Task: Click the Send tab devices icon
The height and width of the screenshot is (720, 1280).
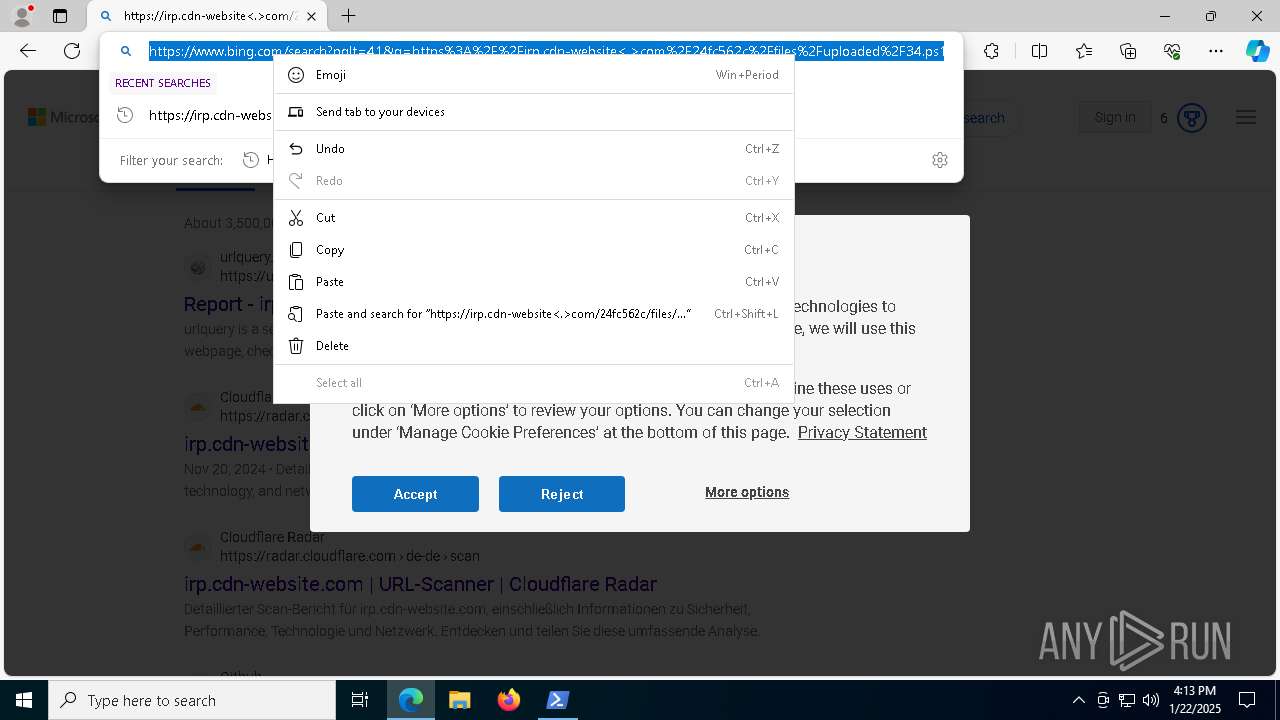Action: pyautogui.click(x=296, y=112)
